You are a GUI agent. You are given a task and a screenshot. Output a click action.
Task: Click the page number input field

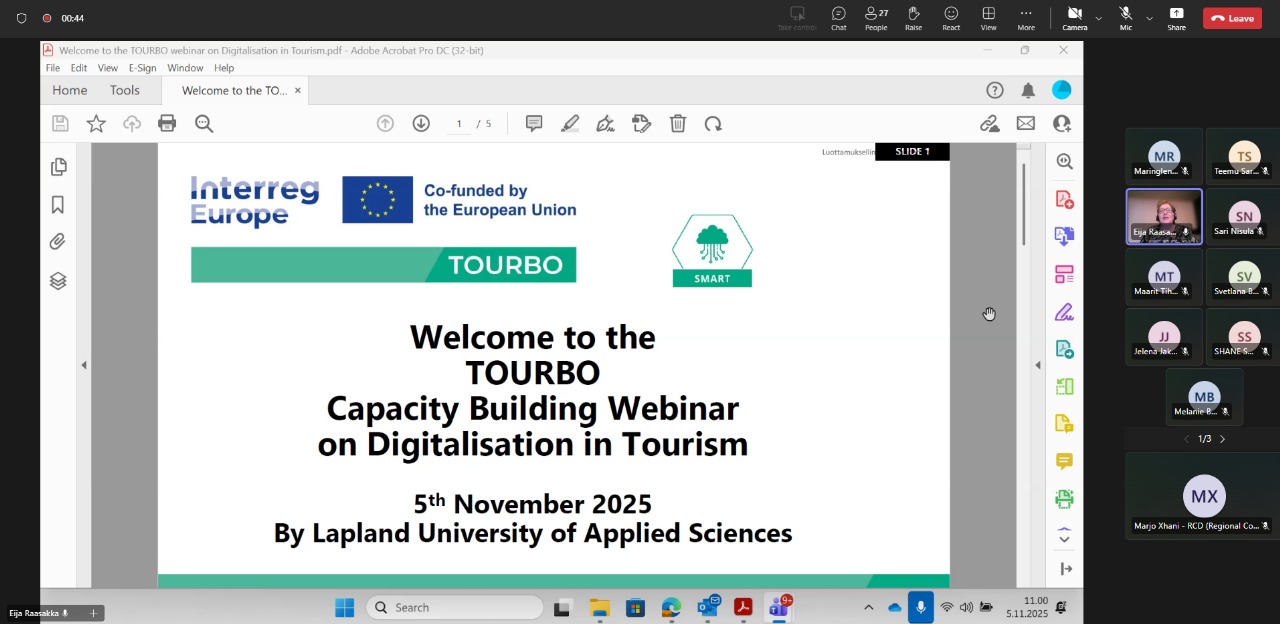coord(459,123)
